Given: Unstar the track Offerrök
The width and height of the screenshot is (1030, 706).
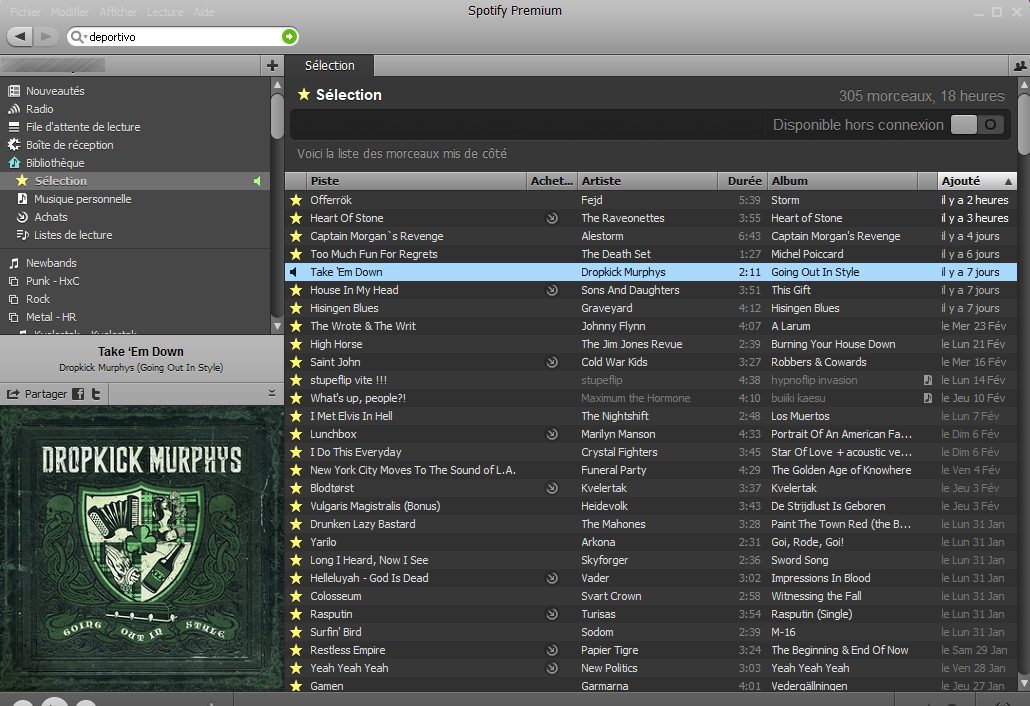Looking at the screenshot, I should pos(296,200).
